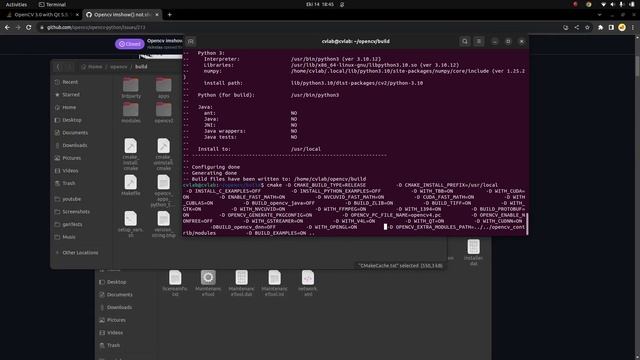
Task: Reload the GitHub page
Action: 29,27
